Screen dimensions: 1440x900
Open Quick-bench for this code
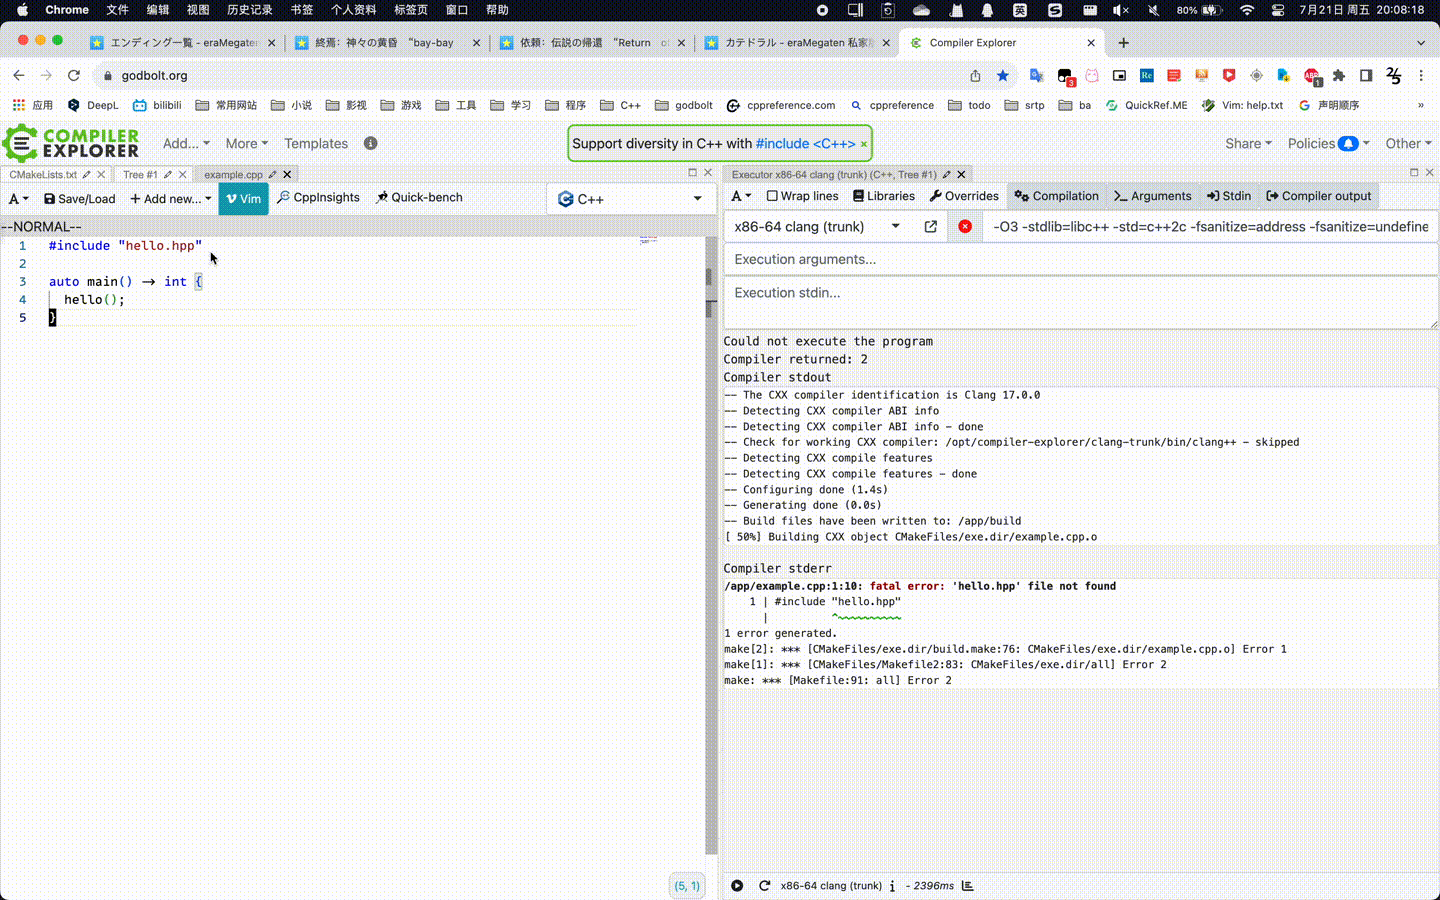click(x=419, y=198)
